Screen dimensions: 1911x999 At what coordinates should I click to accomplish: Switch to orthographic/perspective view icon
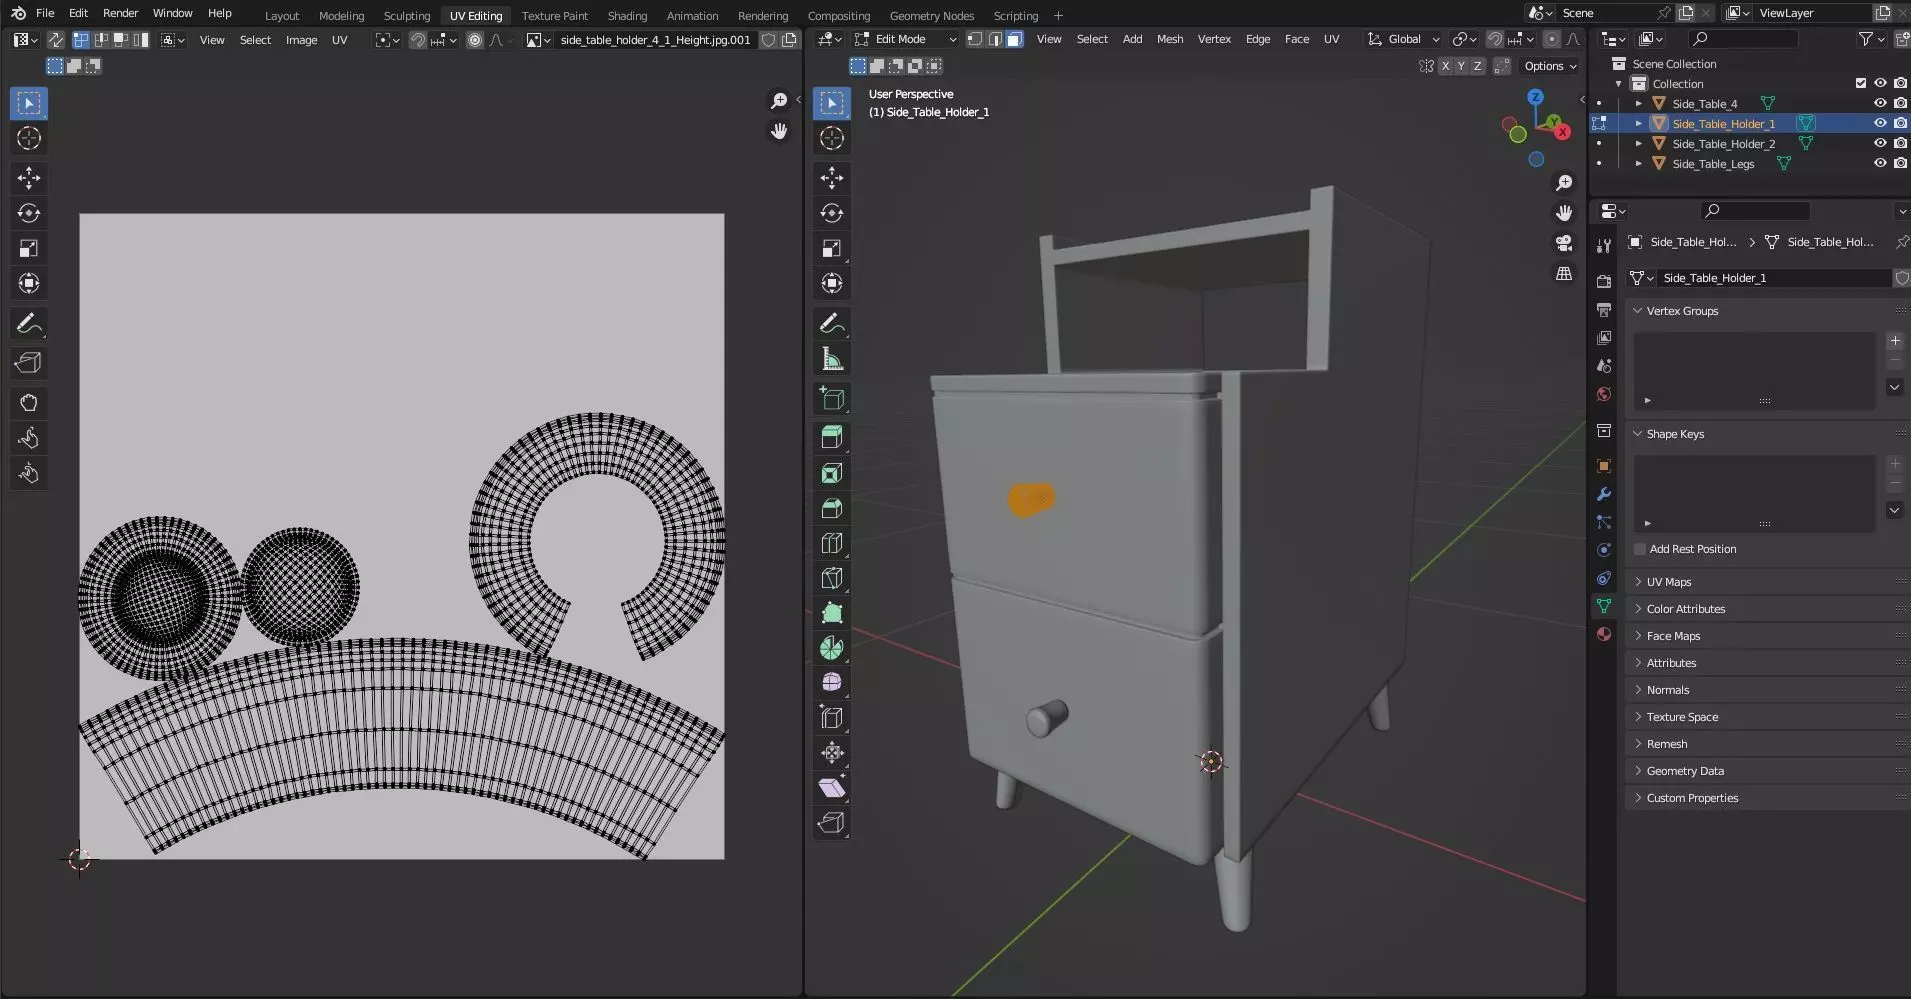pos(1564,273)
